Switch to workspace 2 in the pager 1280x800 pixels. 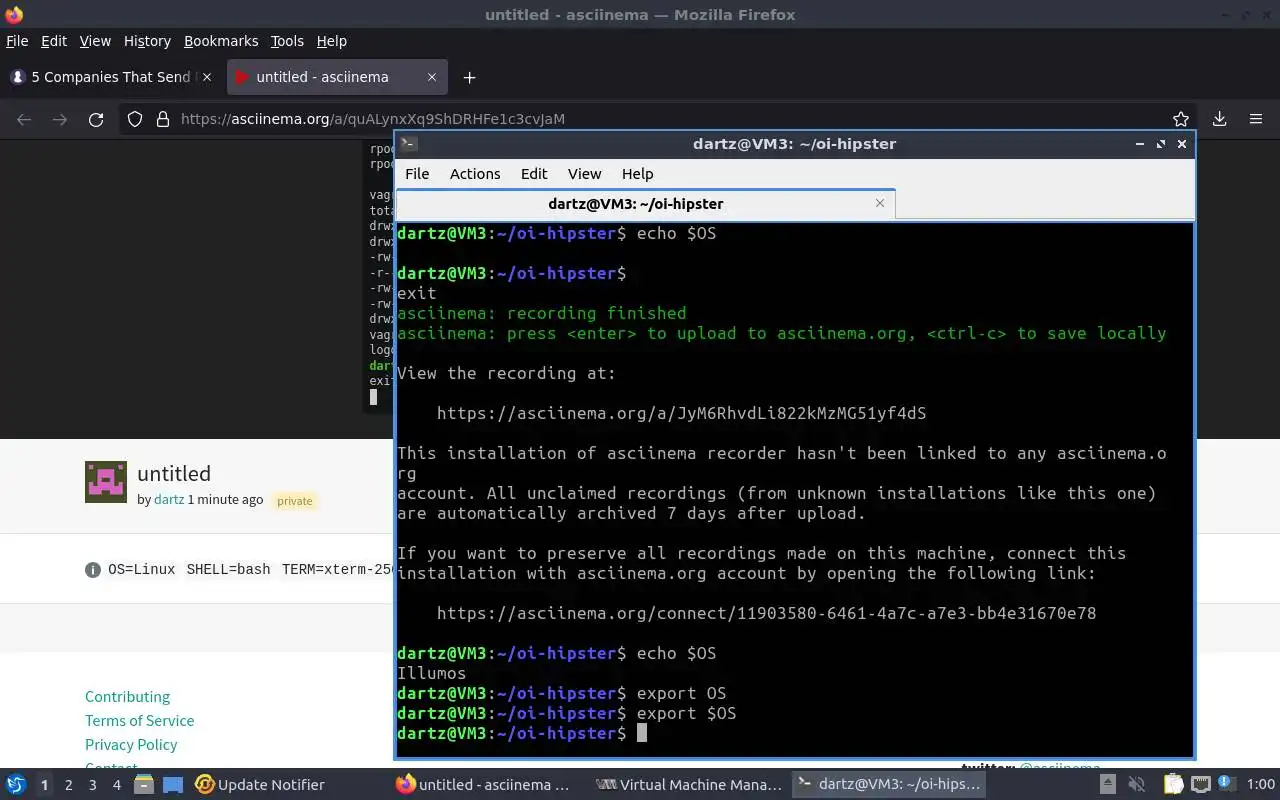click(x=68, y=785)
